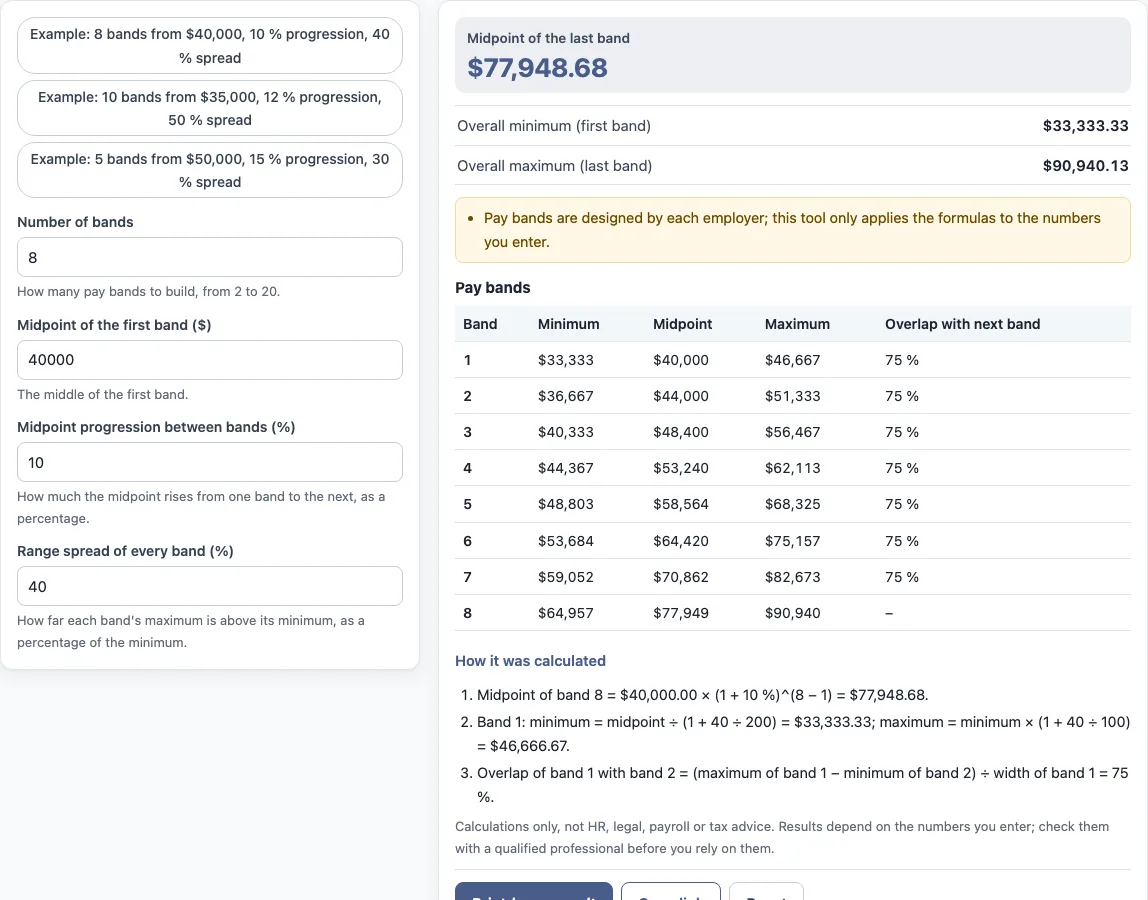Click the 'Maximum' column header

tap(797, 324)
